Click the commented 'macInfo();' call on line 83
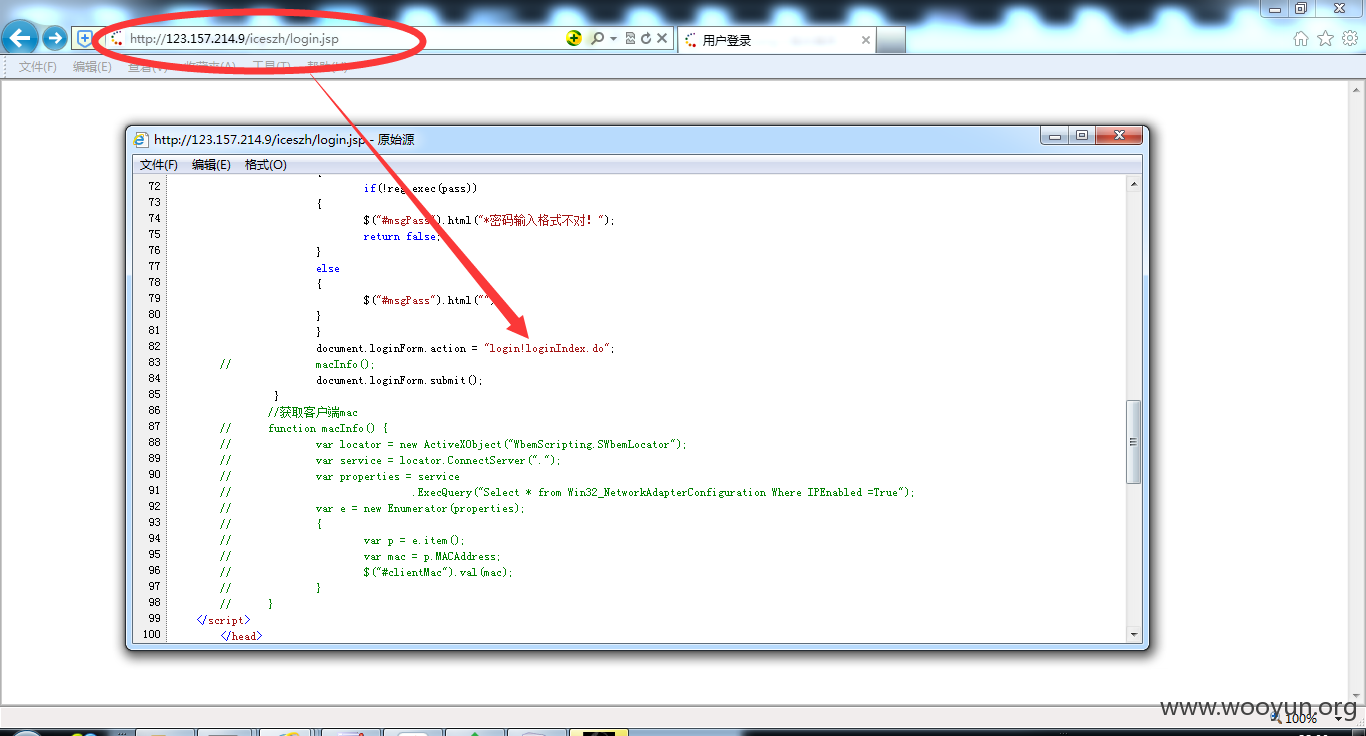The width and height of the screenshot is (1366, 736). pos(343,364)
